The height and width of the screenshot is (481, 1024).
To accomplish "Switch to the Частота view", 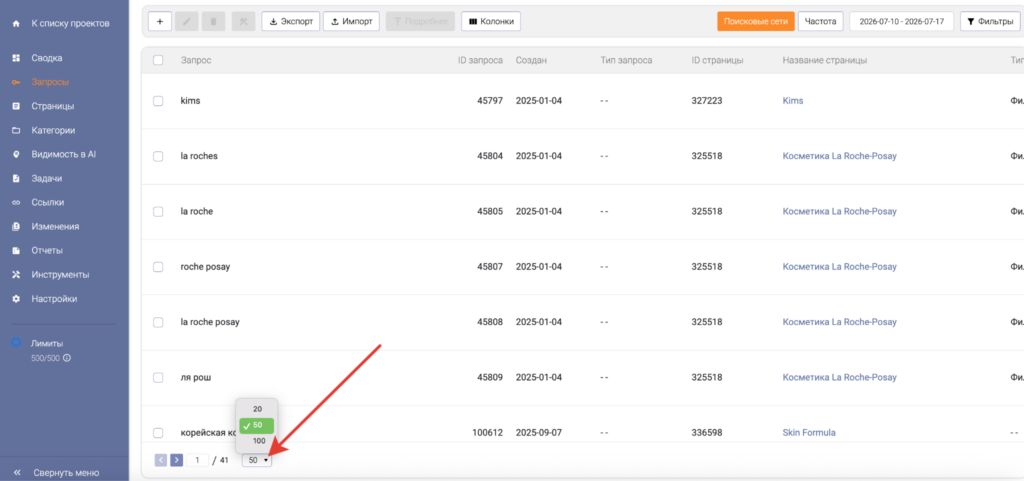I will (820, 22).
